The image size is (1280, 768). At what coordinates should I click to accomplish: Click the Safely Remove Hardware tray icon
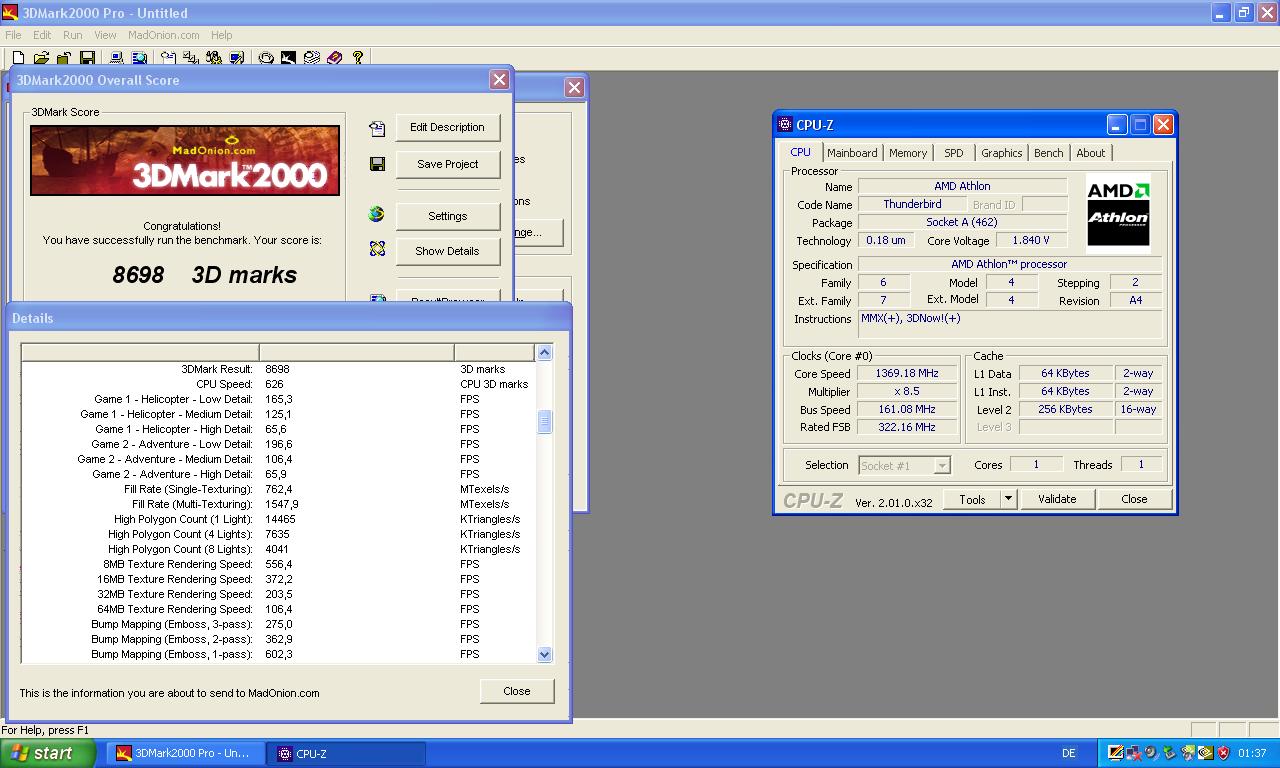point(1169,753)
